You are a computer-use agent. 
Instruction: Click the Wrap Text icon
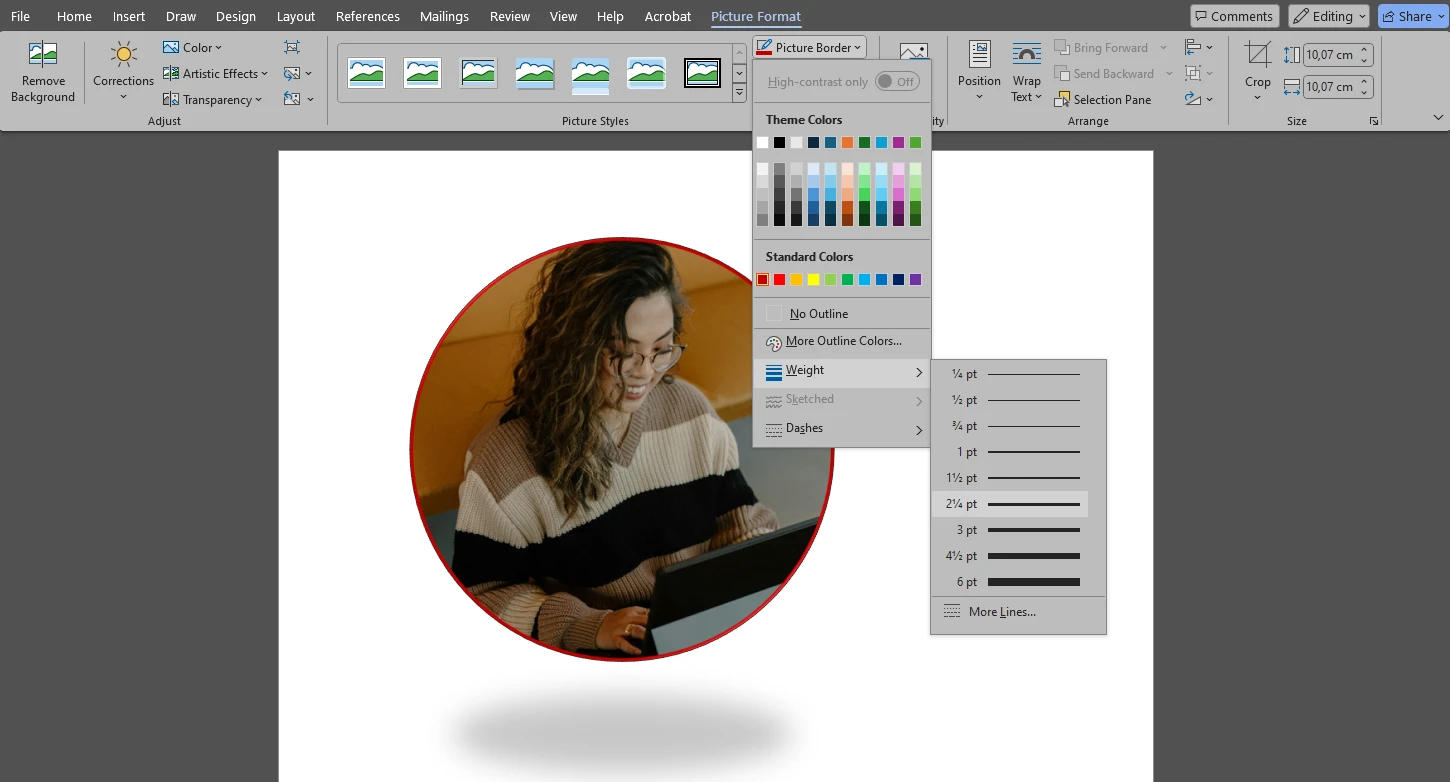[1027, 54]
